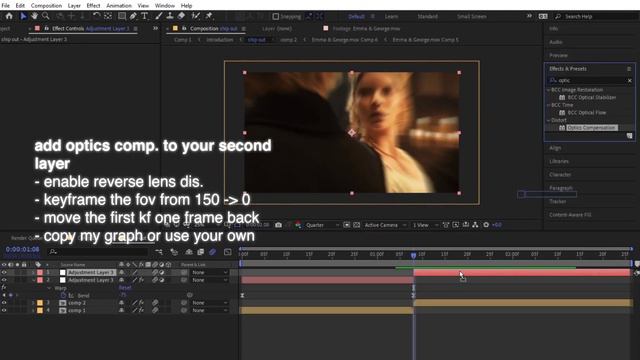Hide second Adjustment Layer 3 via eye icon
Viewport: 640px width, 360px height.
(x=4, y=280)
